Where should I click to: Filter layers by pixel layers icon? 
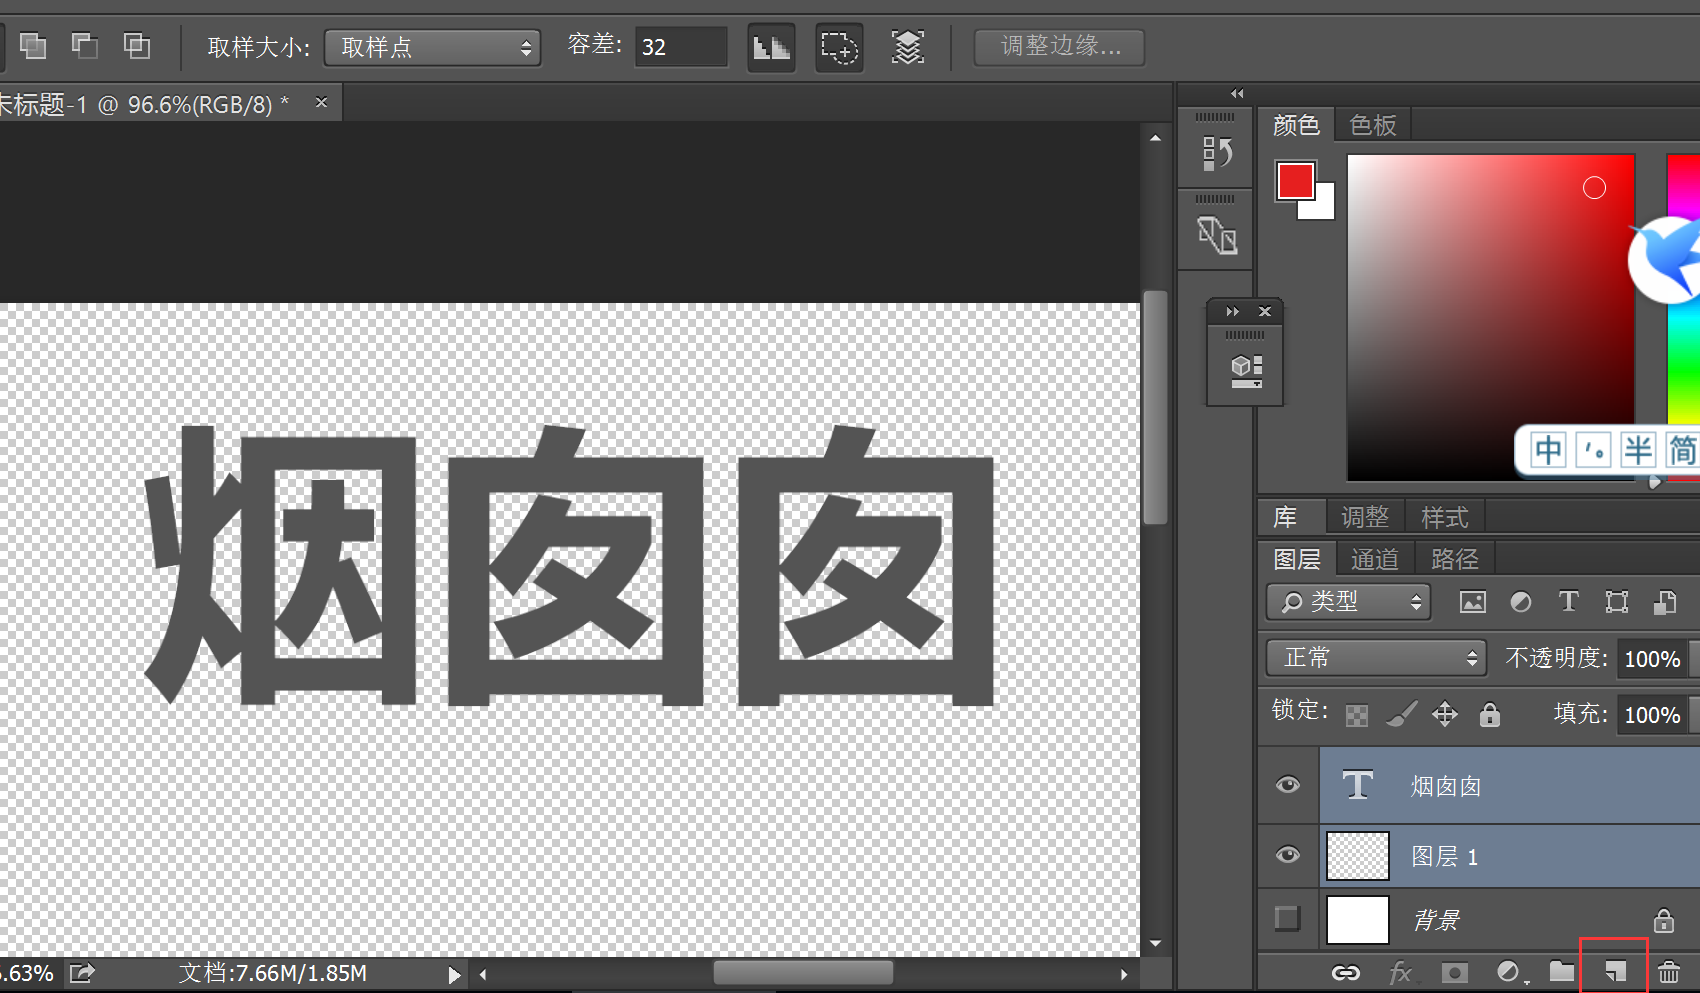click(x=1472, y=602)
